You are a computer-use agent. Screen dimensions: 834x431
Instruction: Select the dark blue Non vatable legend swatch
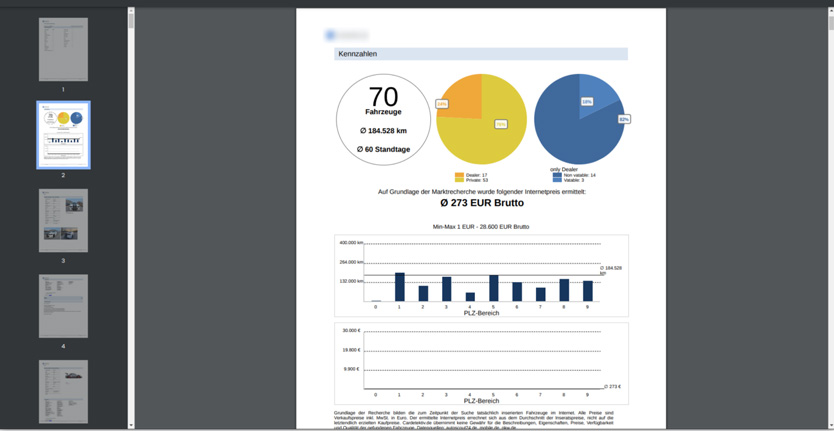click(x=558, y=175)
